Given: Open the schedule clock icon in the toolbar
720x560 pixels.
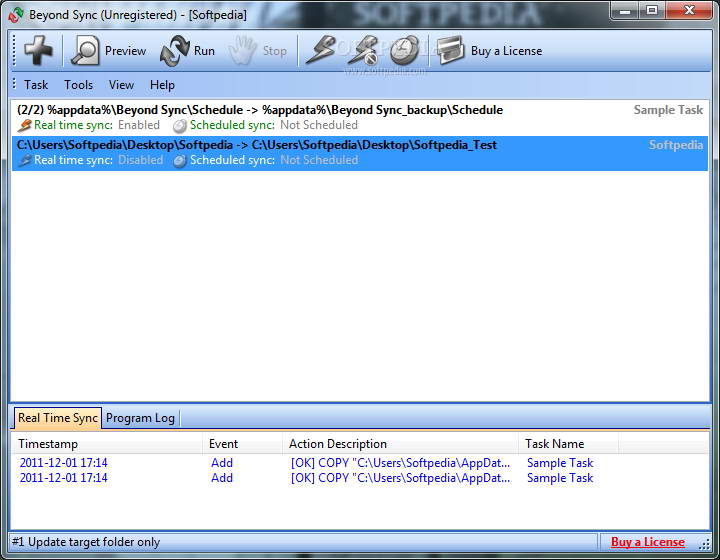Looking at the screenshot, I should coord(405,50).
